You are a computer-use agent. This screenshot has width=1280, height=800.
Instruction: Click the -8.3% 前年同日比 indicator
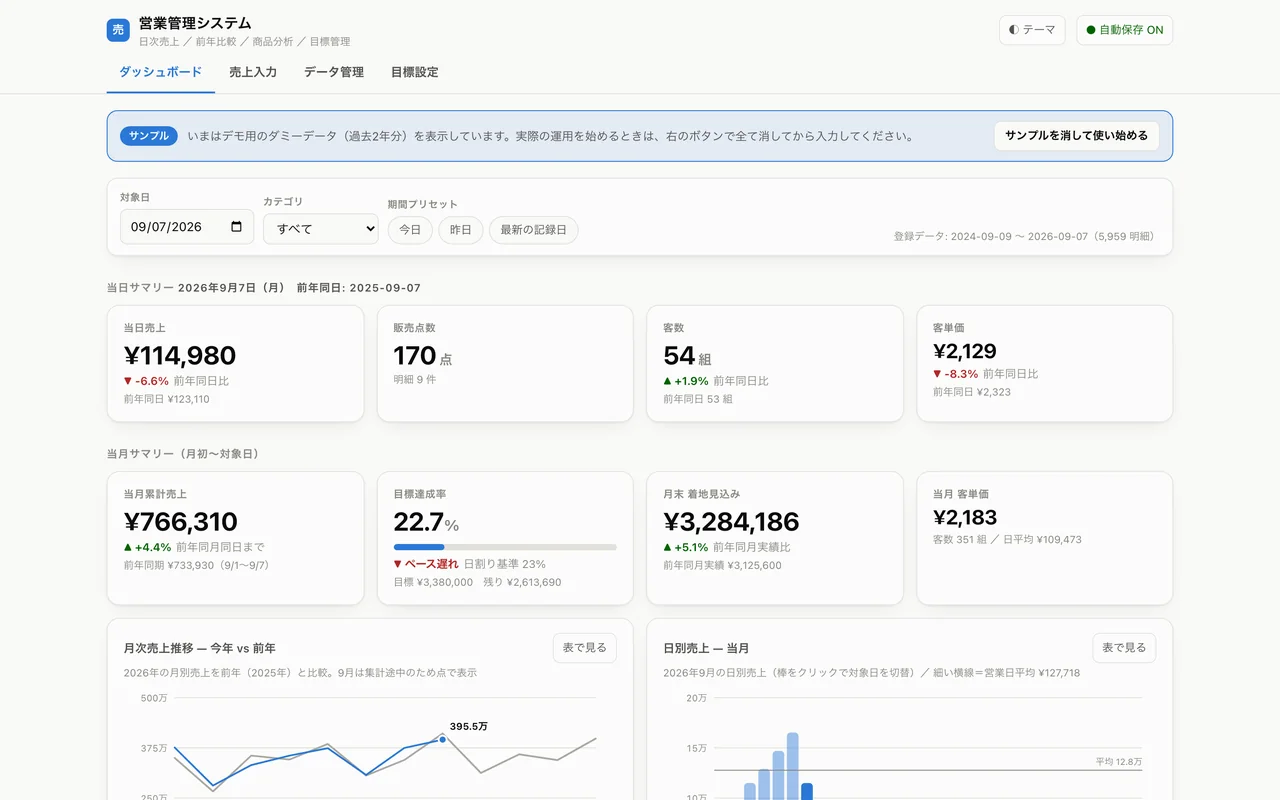(x=986, y=374)
